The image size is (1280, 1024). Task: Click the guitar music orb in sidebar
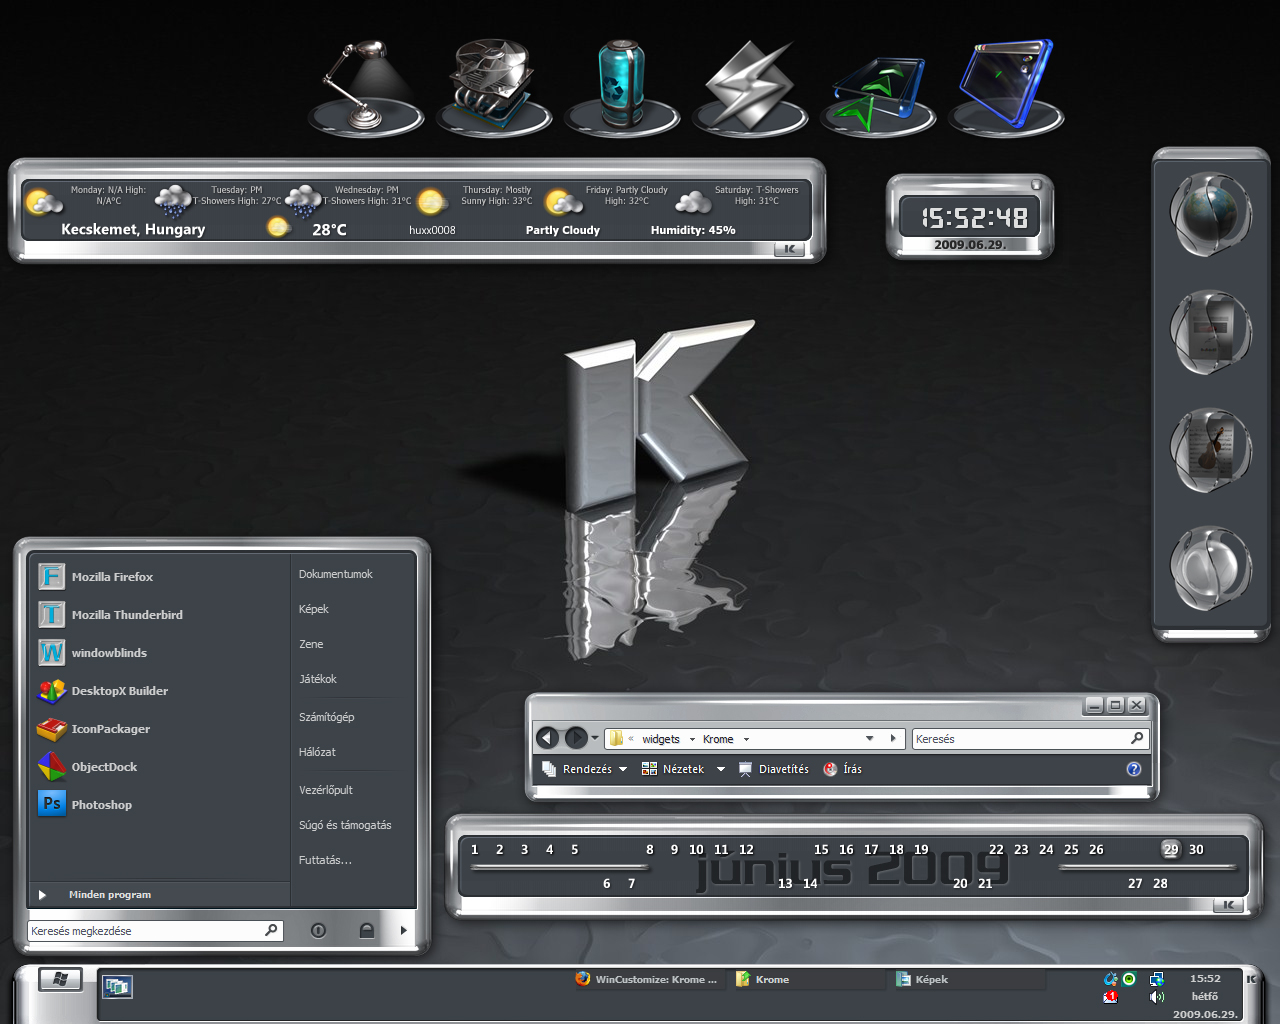(1211, 450)
